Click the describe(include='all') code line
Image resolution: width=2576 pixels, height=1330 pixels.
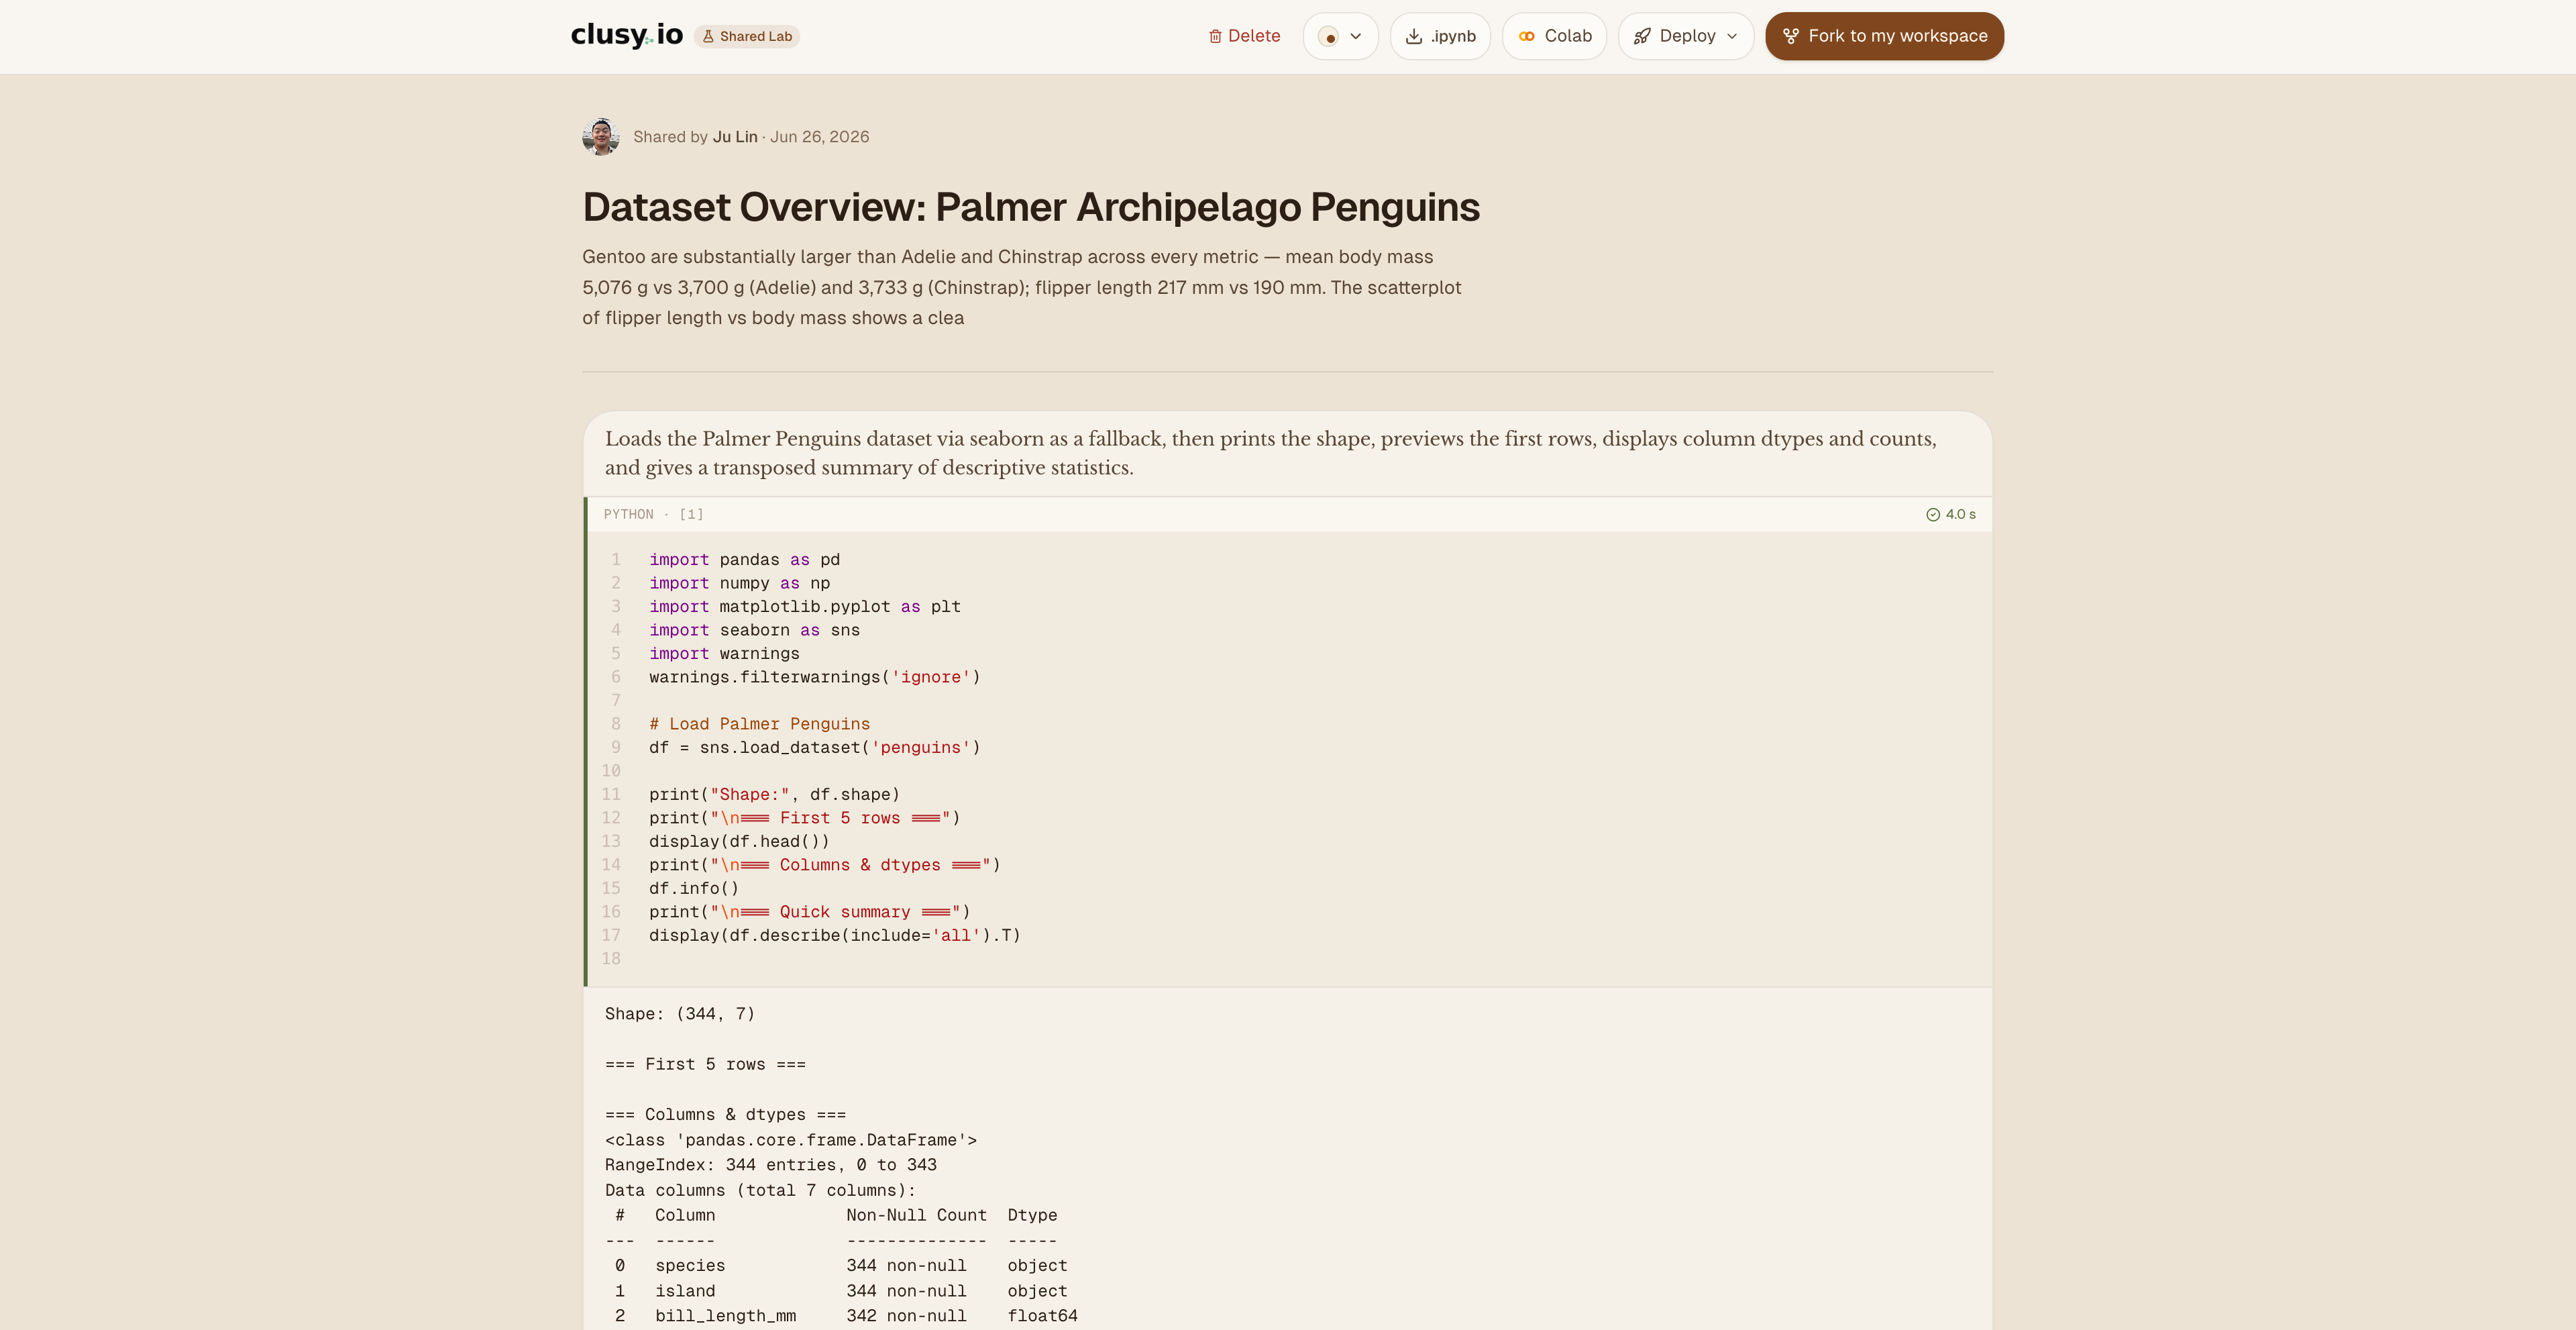(835, 935)
